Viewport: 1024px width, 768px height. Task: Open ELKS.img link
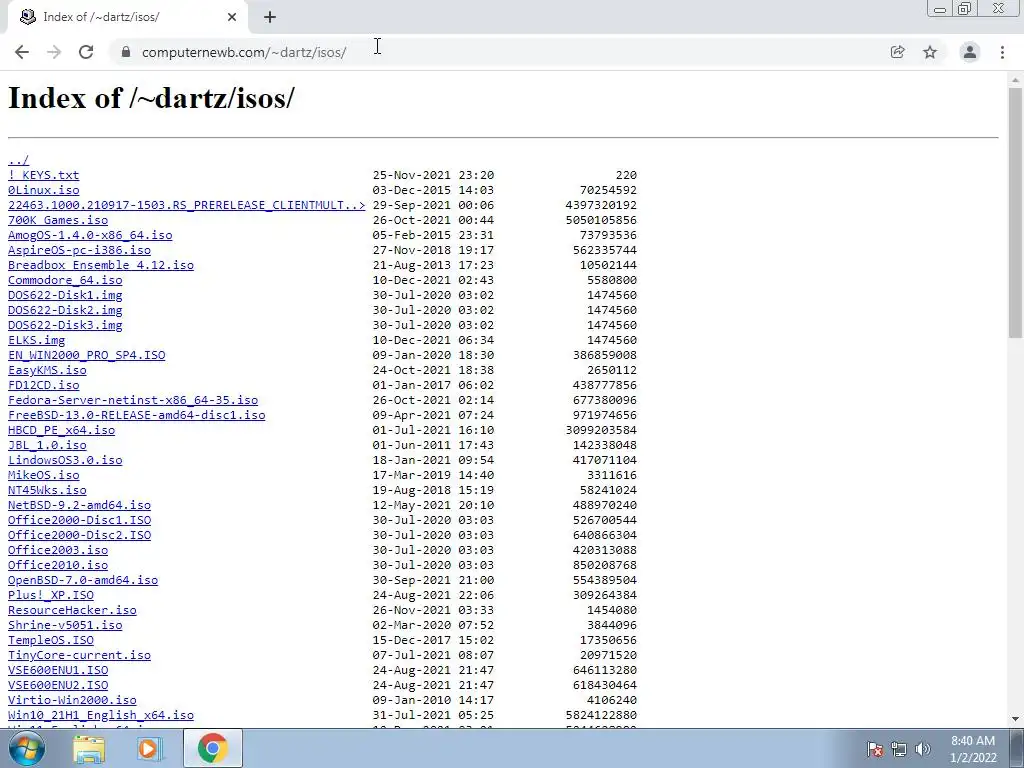37,340
